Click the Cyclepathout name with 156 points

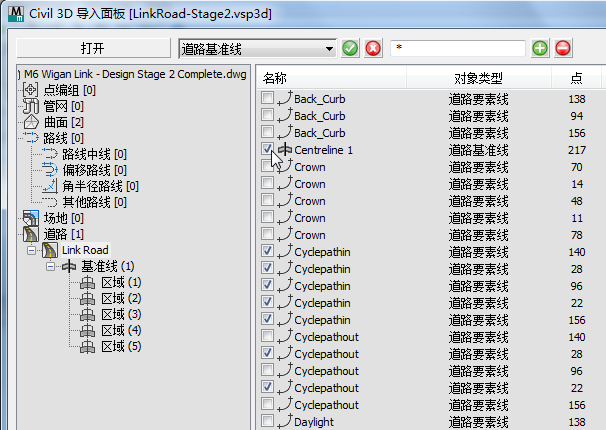tap(327, 405)
